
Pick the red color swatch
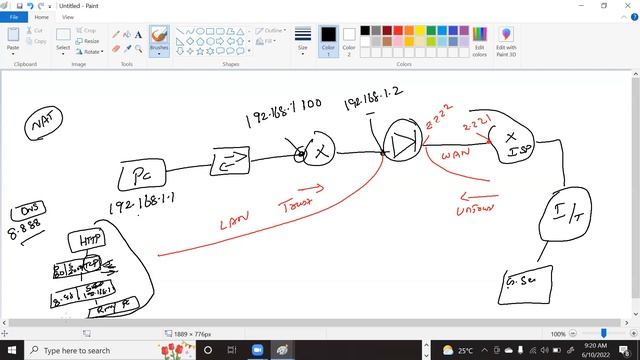(x=398, y=31)
